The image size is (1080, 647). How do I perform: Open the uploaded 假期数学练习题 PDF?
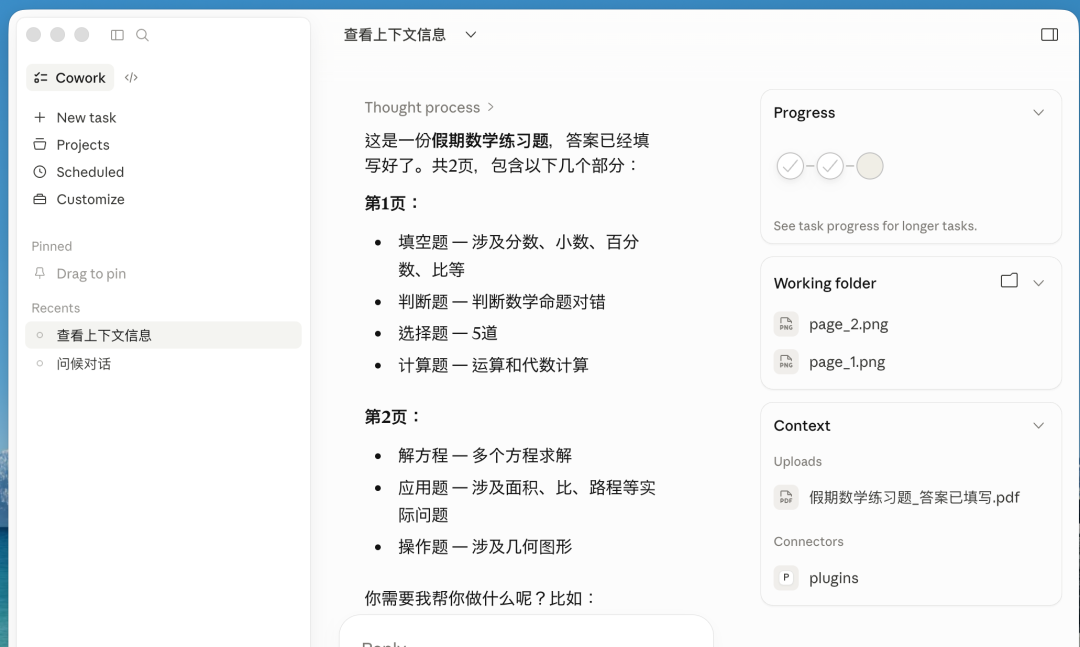pyautogui.click(x=914, y=497)
